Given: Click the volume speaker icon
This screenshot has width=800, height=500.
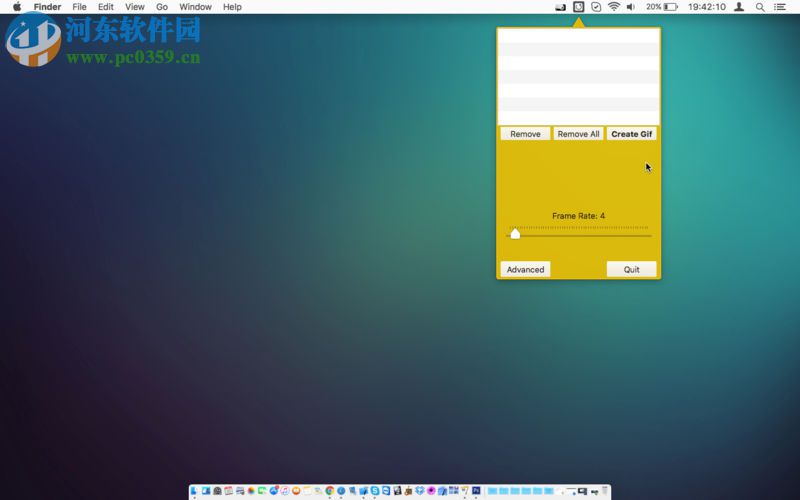Looking at the screenshot, I should pos(631,7).
